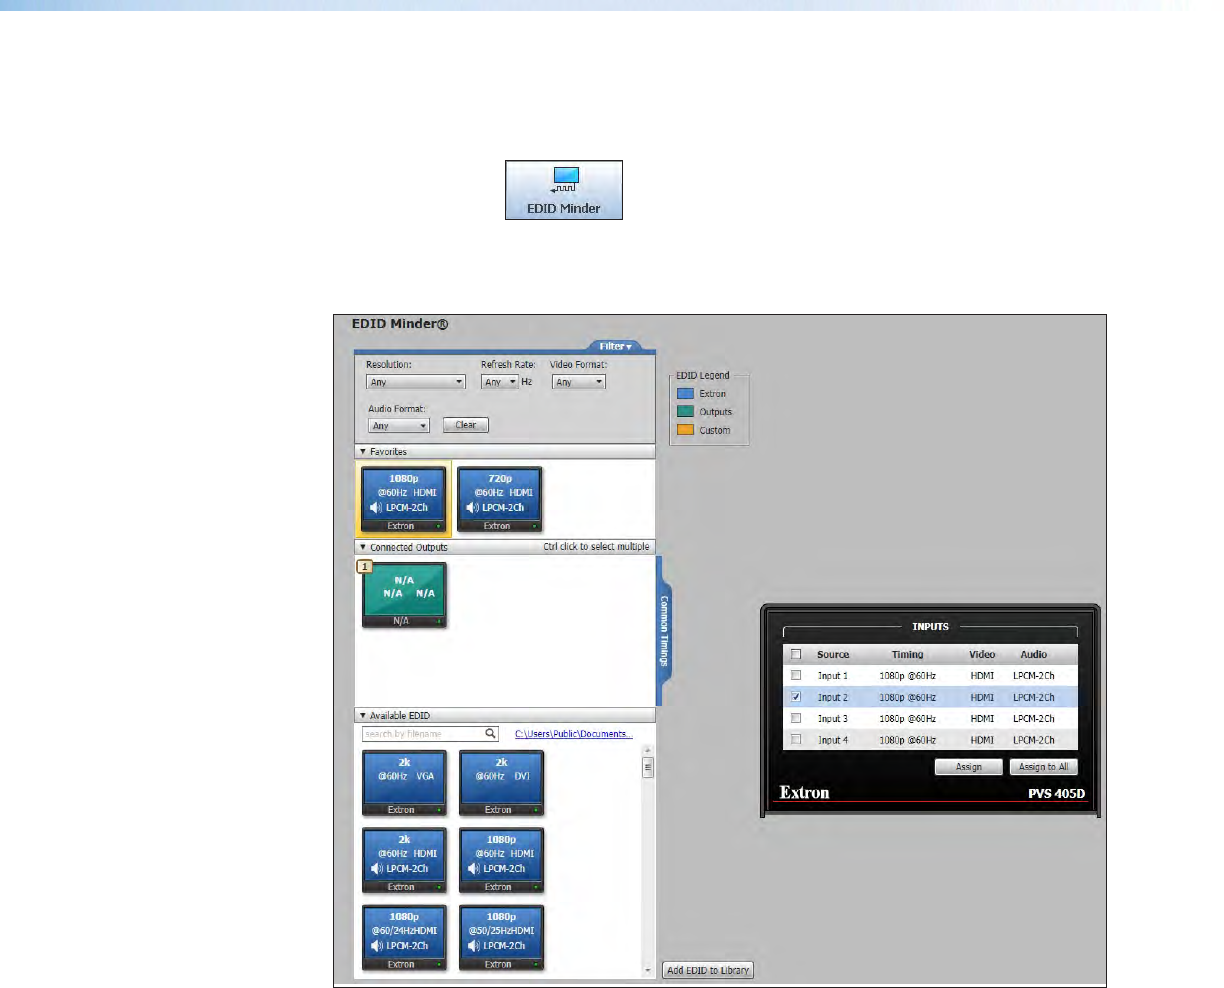This screenshot has height=988, width=1224.
Task: Click the Assign to All button
Action: click(x=1044, y=767)
